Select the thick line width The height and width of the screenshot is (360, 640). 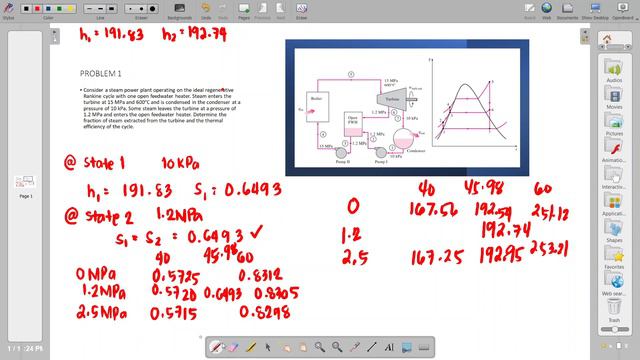[111, 8]
